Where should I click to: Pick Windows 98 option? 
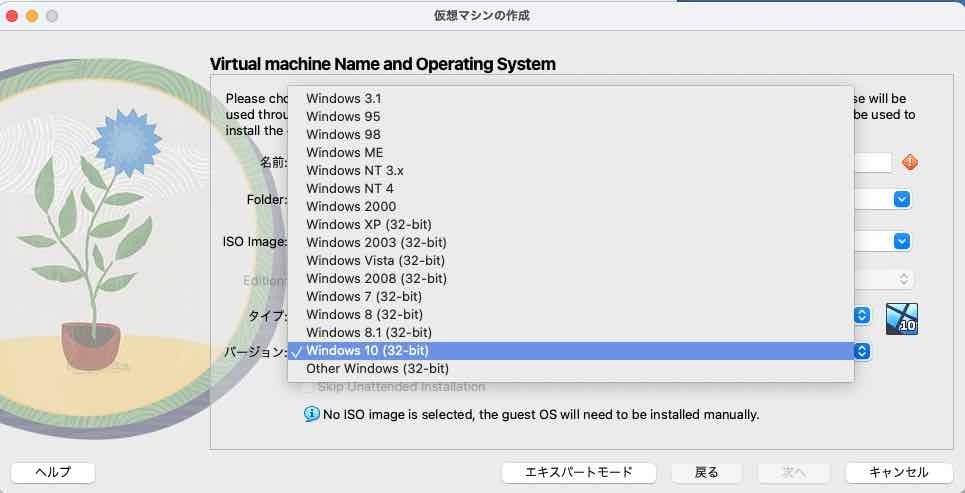tap(571, 134)
